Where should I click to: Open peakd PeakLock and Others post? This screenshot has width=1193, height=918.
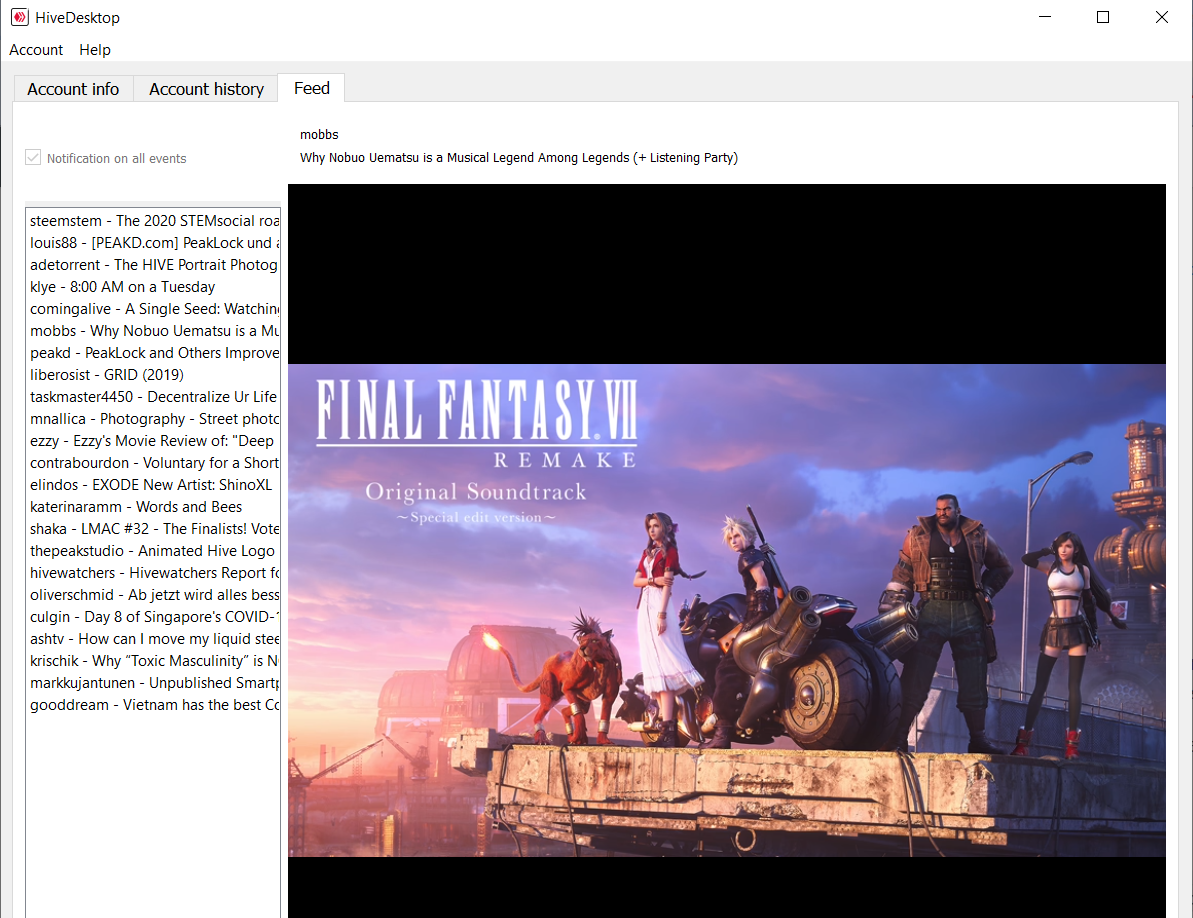[154, 353]
